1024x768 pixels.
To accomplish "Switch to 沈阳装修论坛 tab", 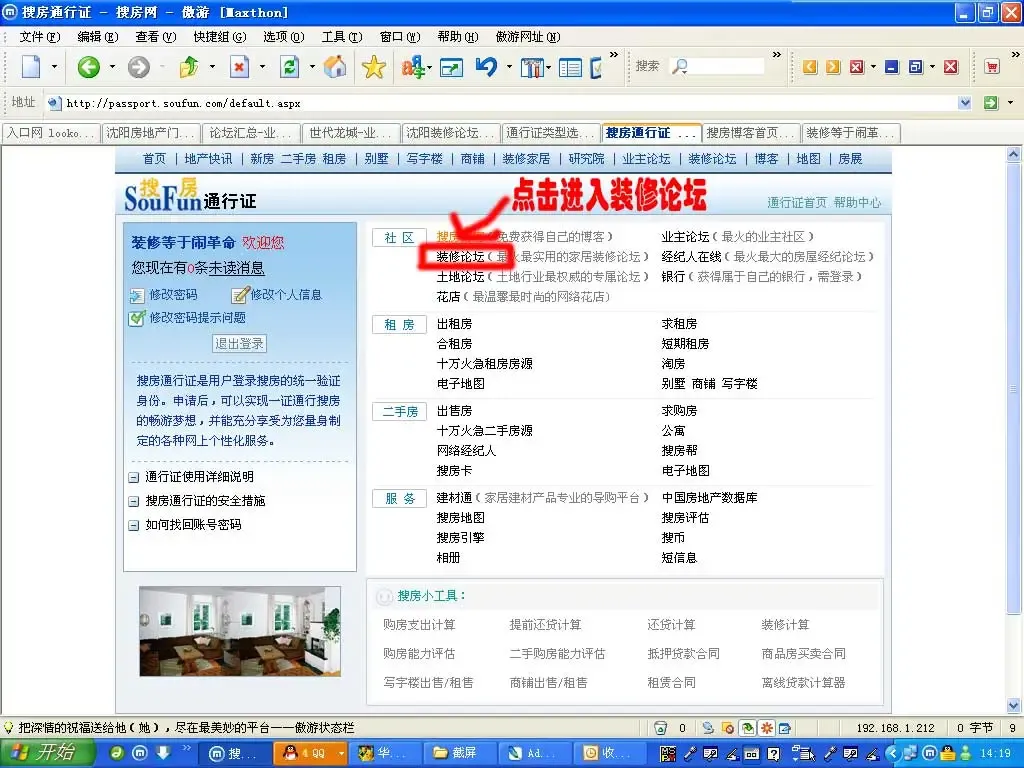I will [x=451, y=133].
